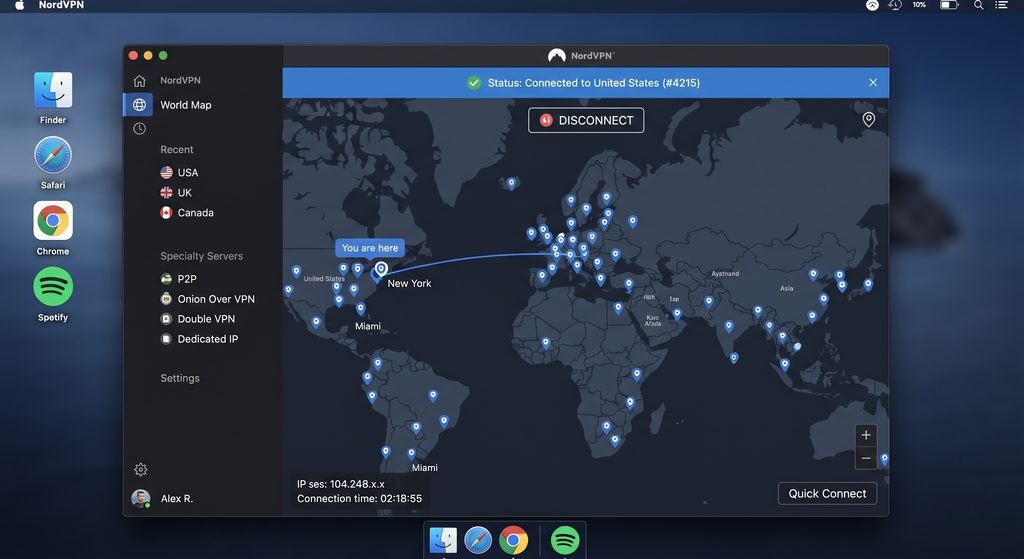
Task: Select Double VPN servers
Action: pos(206,319)
